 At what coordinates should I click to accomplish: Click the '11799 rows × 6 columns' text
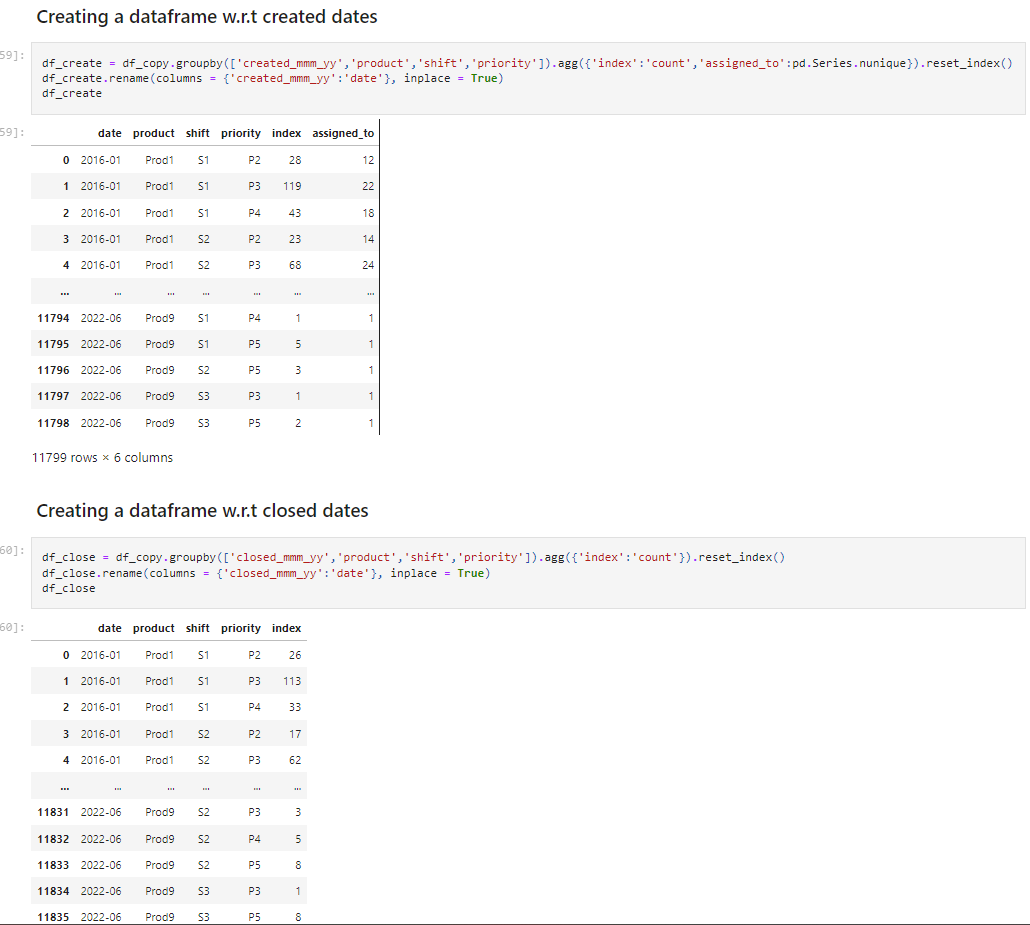point(103,457)
